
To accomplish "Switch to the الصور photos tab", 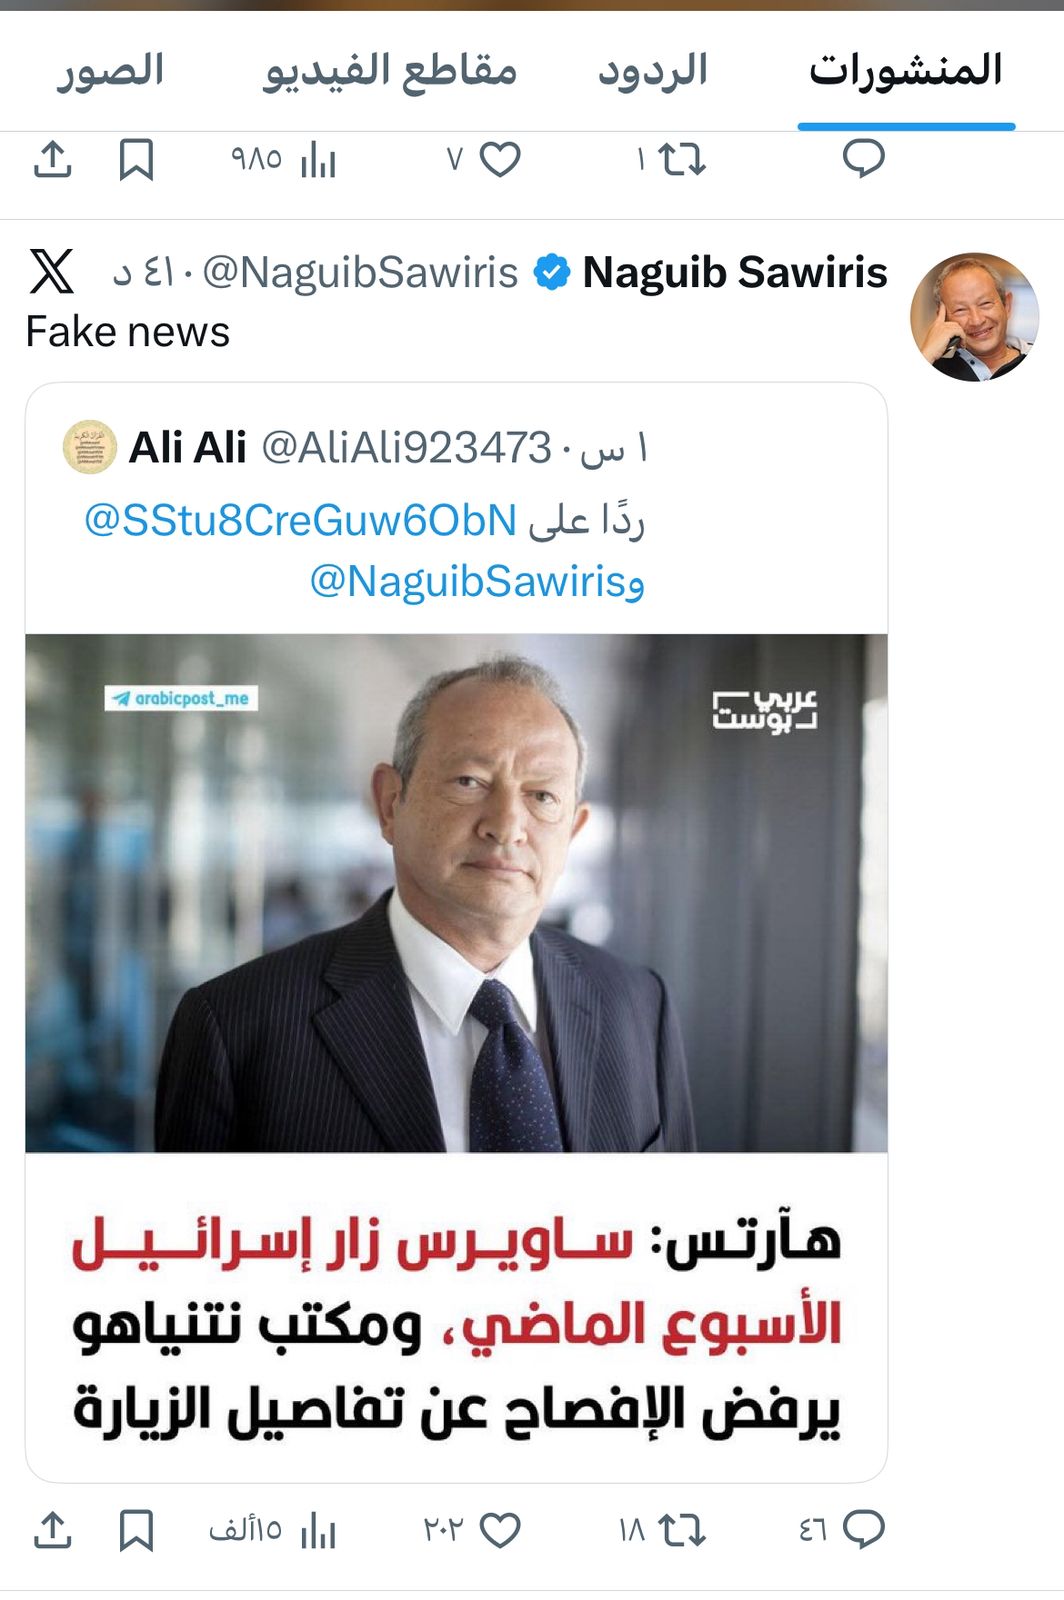I will 110,71.
